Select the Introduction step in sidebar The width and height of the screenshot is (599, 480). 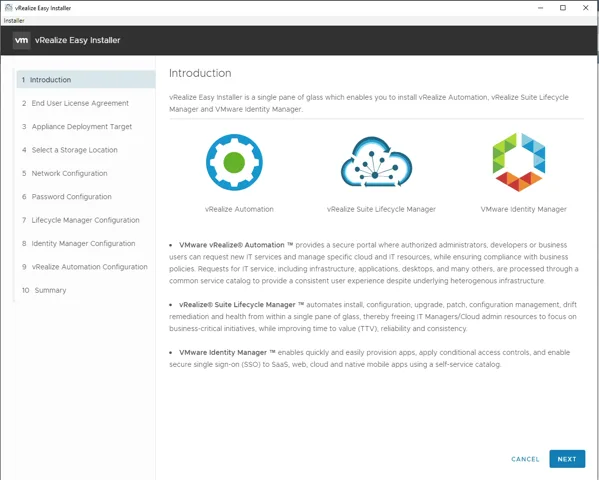click(86, 79)
